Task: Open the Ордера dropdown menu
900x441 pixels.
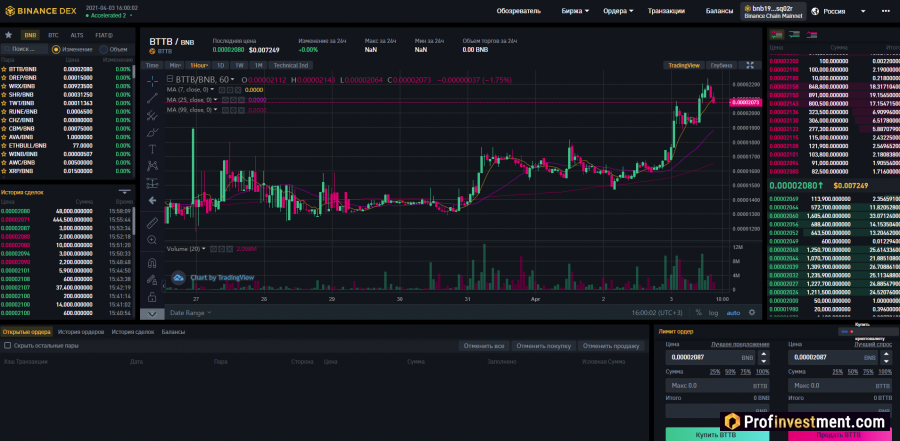Action: 618,11
